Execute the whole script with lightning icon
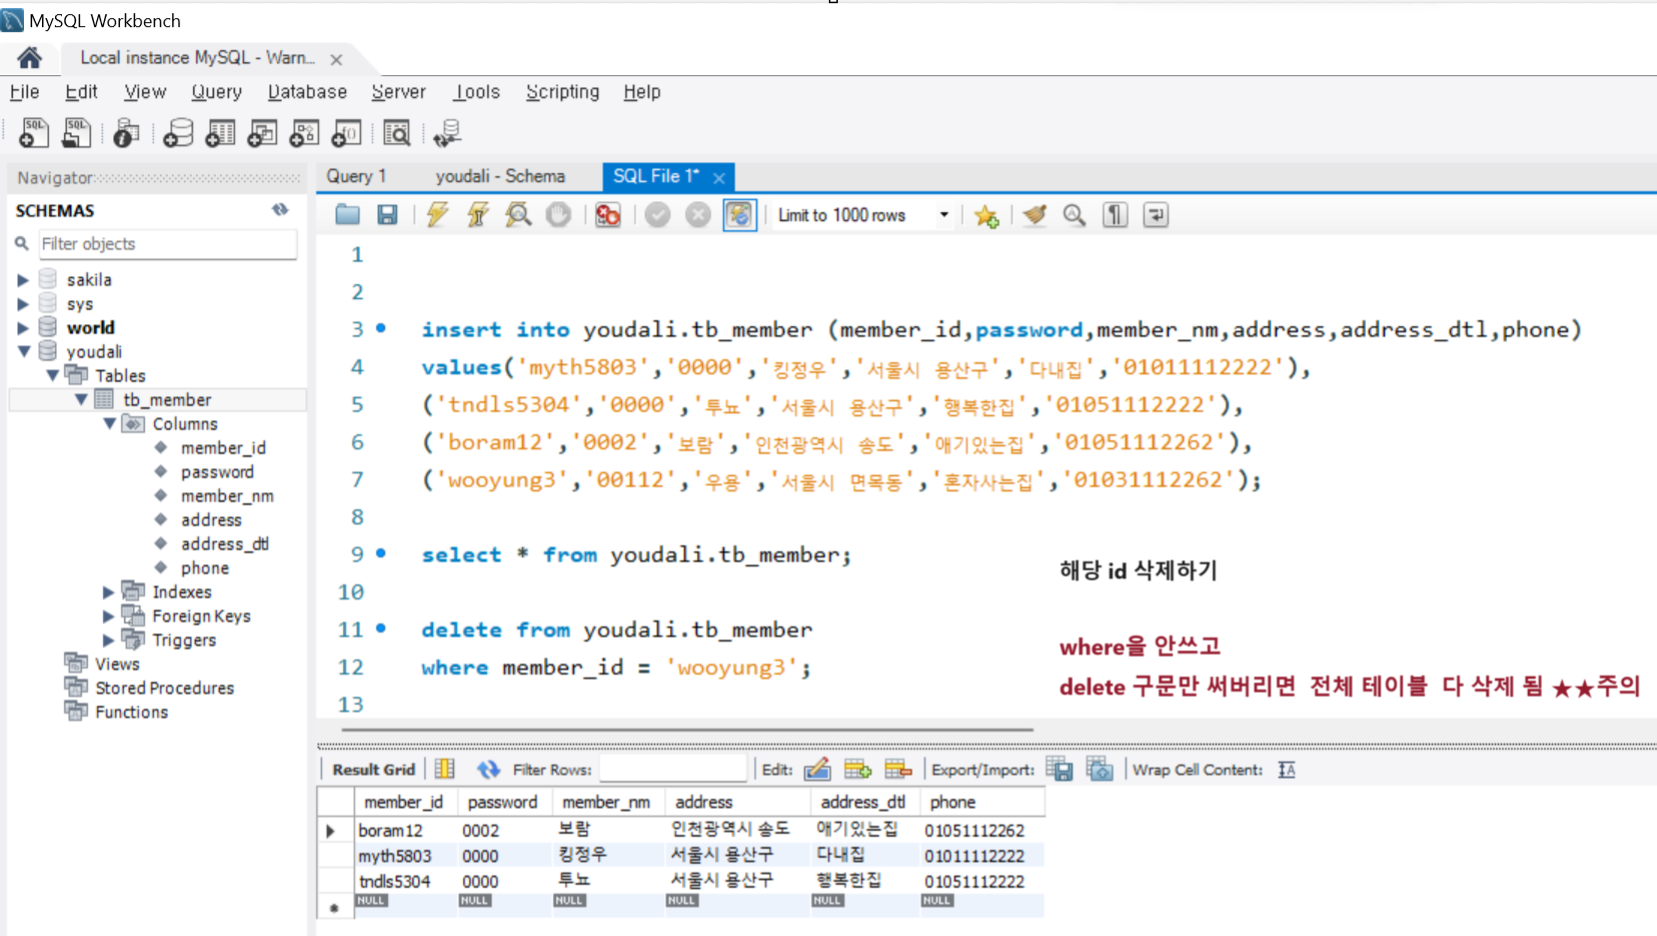This screenshot has width=1657, height=936. point(437,214)
